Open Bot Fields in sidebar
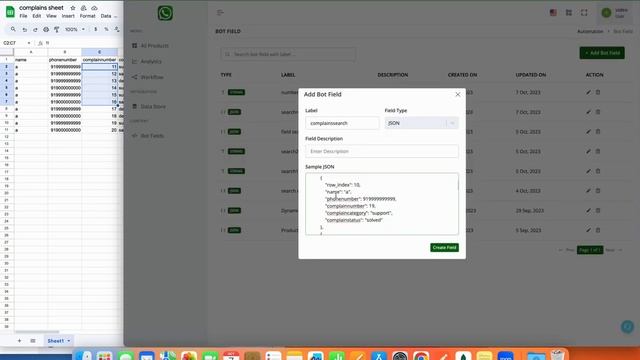The width and height of the screenshot is (640, 360). pos(148,136)
